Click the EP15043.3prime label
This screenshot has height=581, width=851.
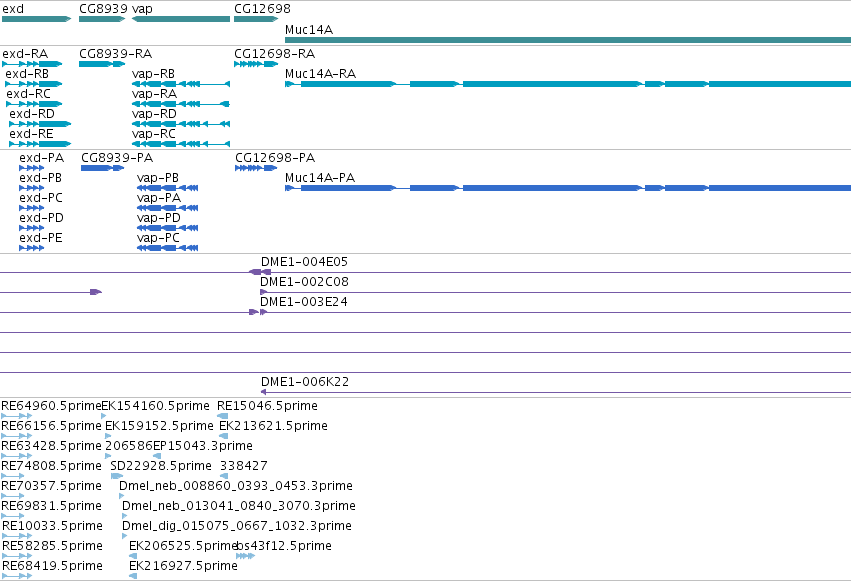(x=203, y=446)
